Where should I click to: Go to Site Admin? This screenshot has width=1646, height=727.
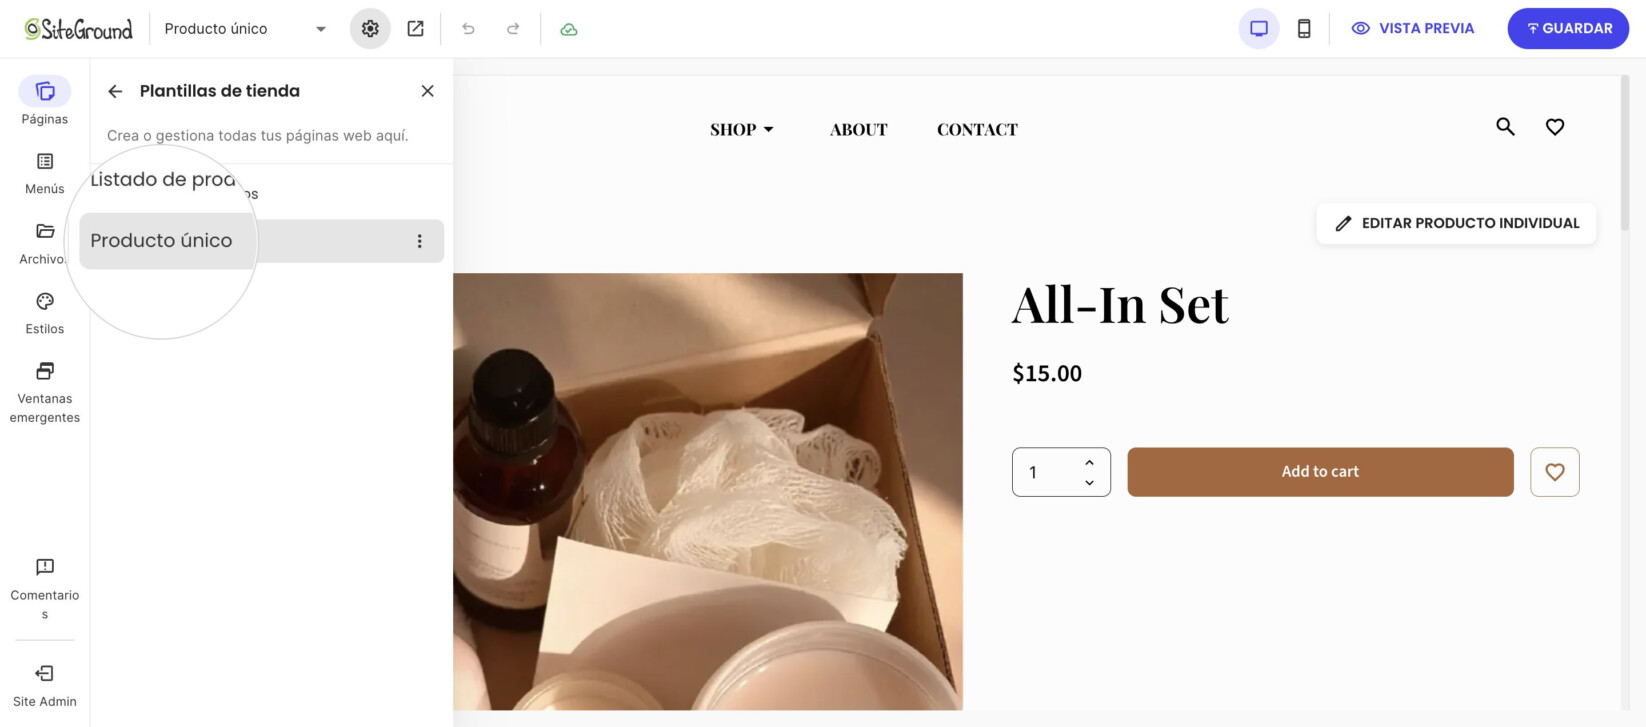click(45, 686)
